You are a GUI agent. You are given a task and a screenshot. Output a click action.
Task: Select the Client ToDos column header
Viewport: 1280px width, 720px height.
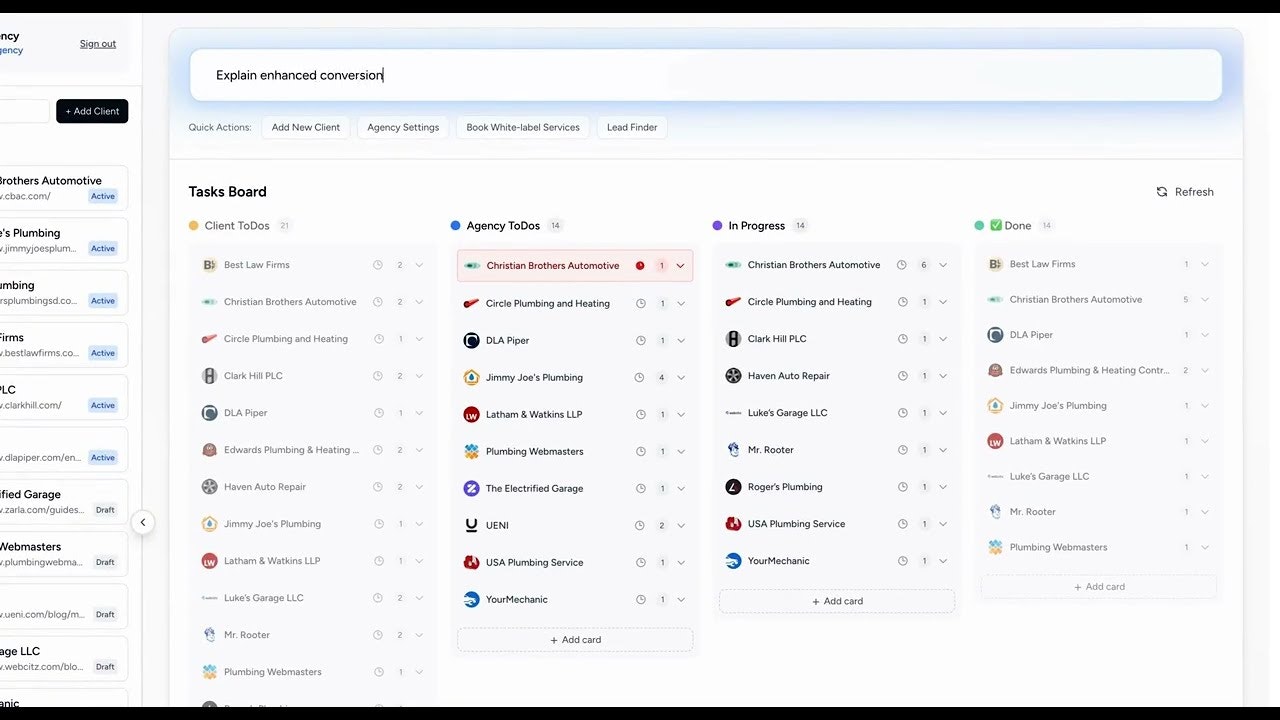pyautogui.click(x=237, y=226)
